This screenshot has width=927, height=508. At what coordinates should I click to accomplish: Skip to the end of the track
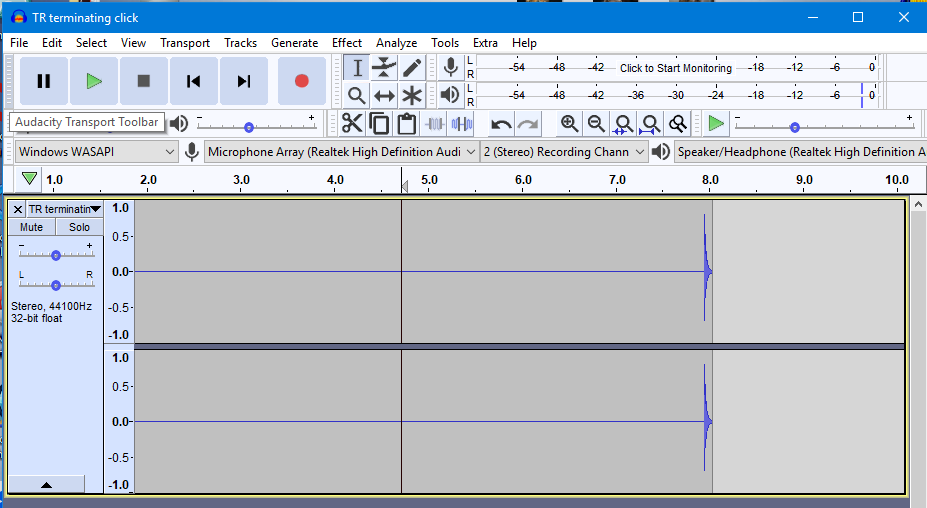point(244,81)
